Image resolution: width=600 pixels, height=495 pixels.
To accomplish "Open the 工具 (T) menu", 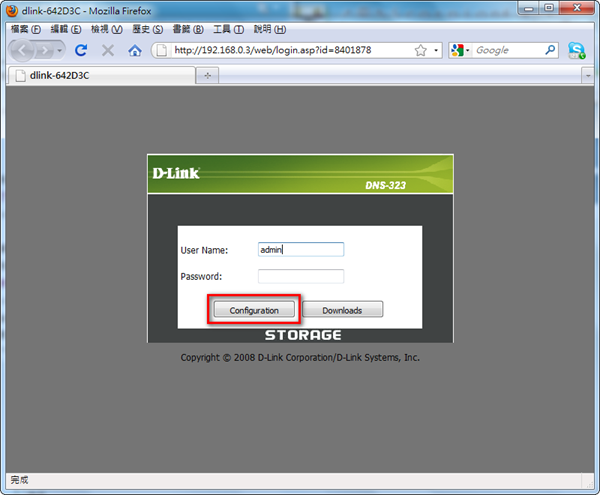I will click(x=228, y=29).
